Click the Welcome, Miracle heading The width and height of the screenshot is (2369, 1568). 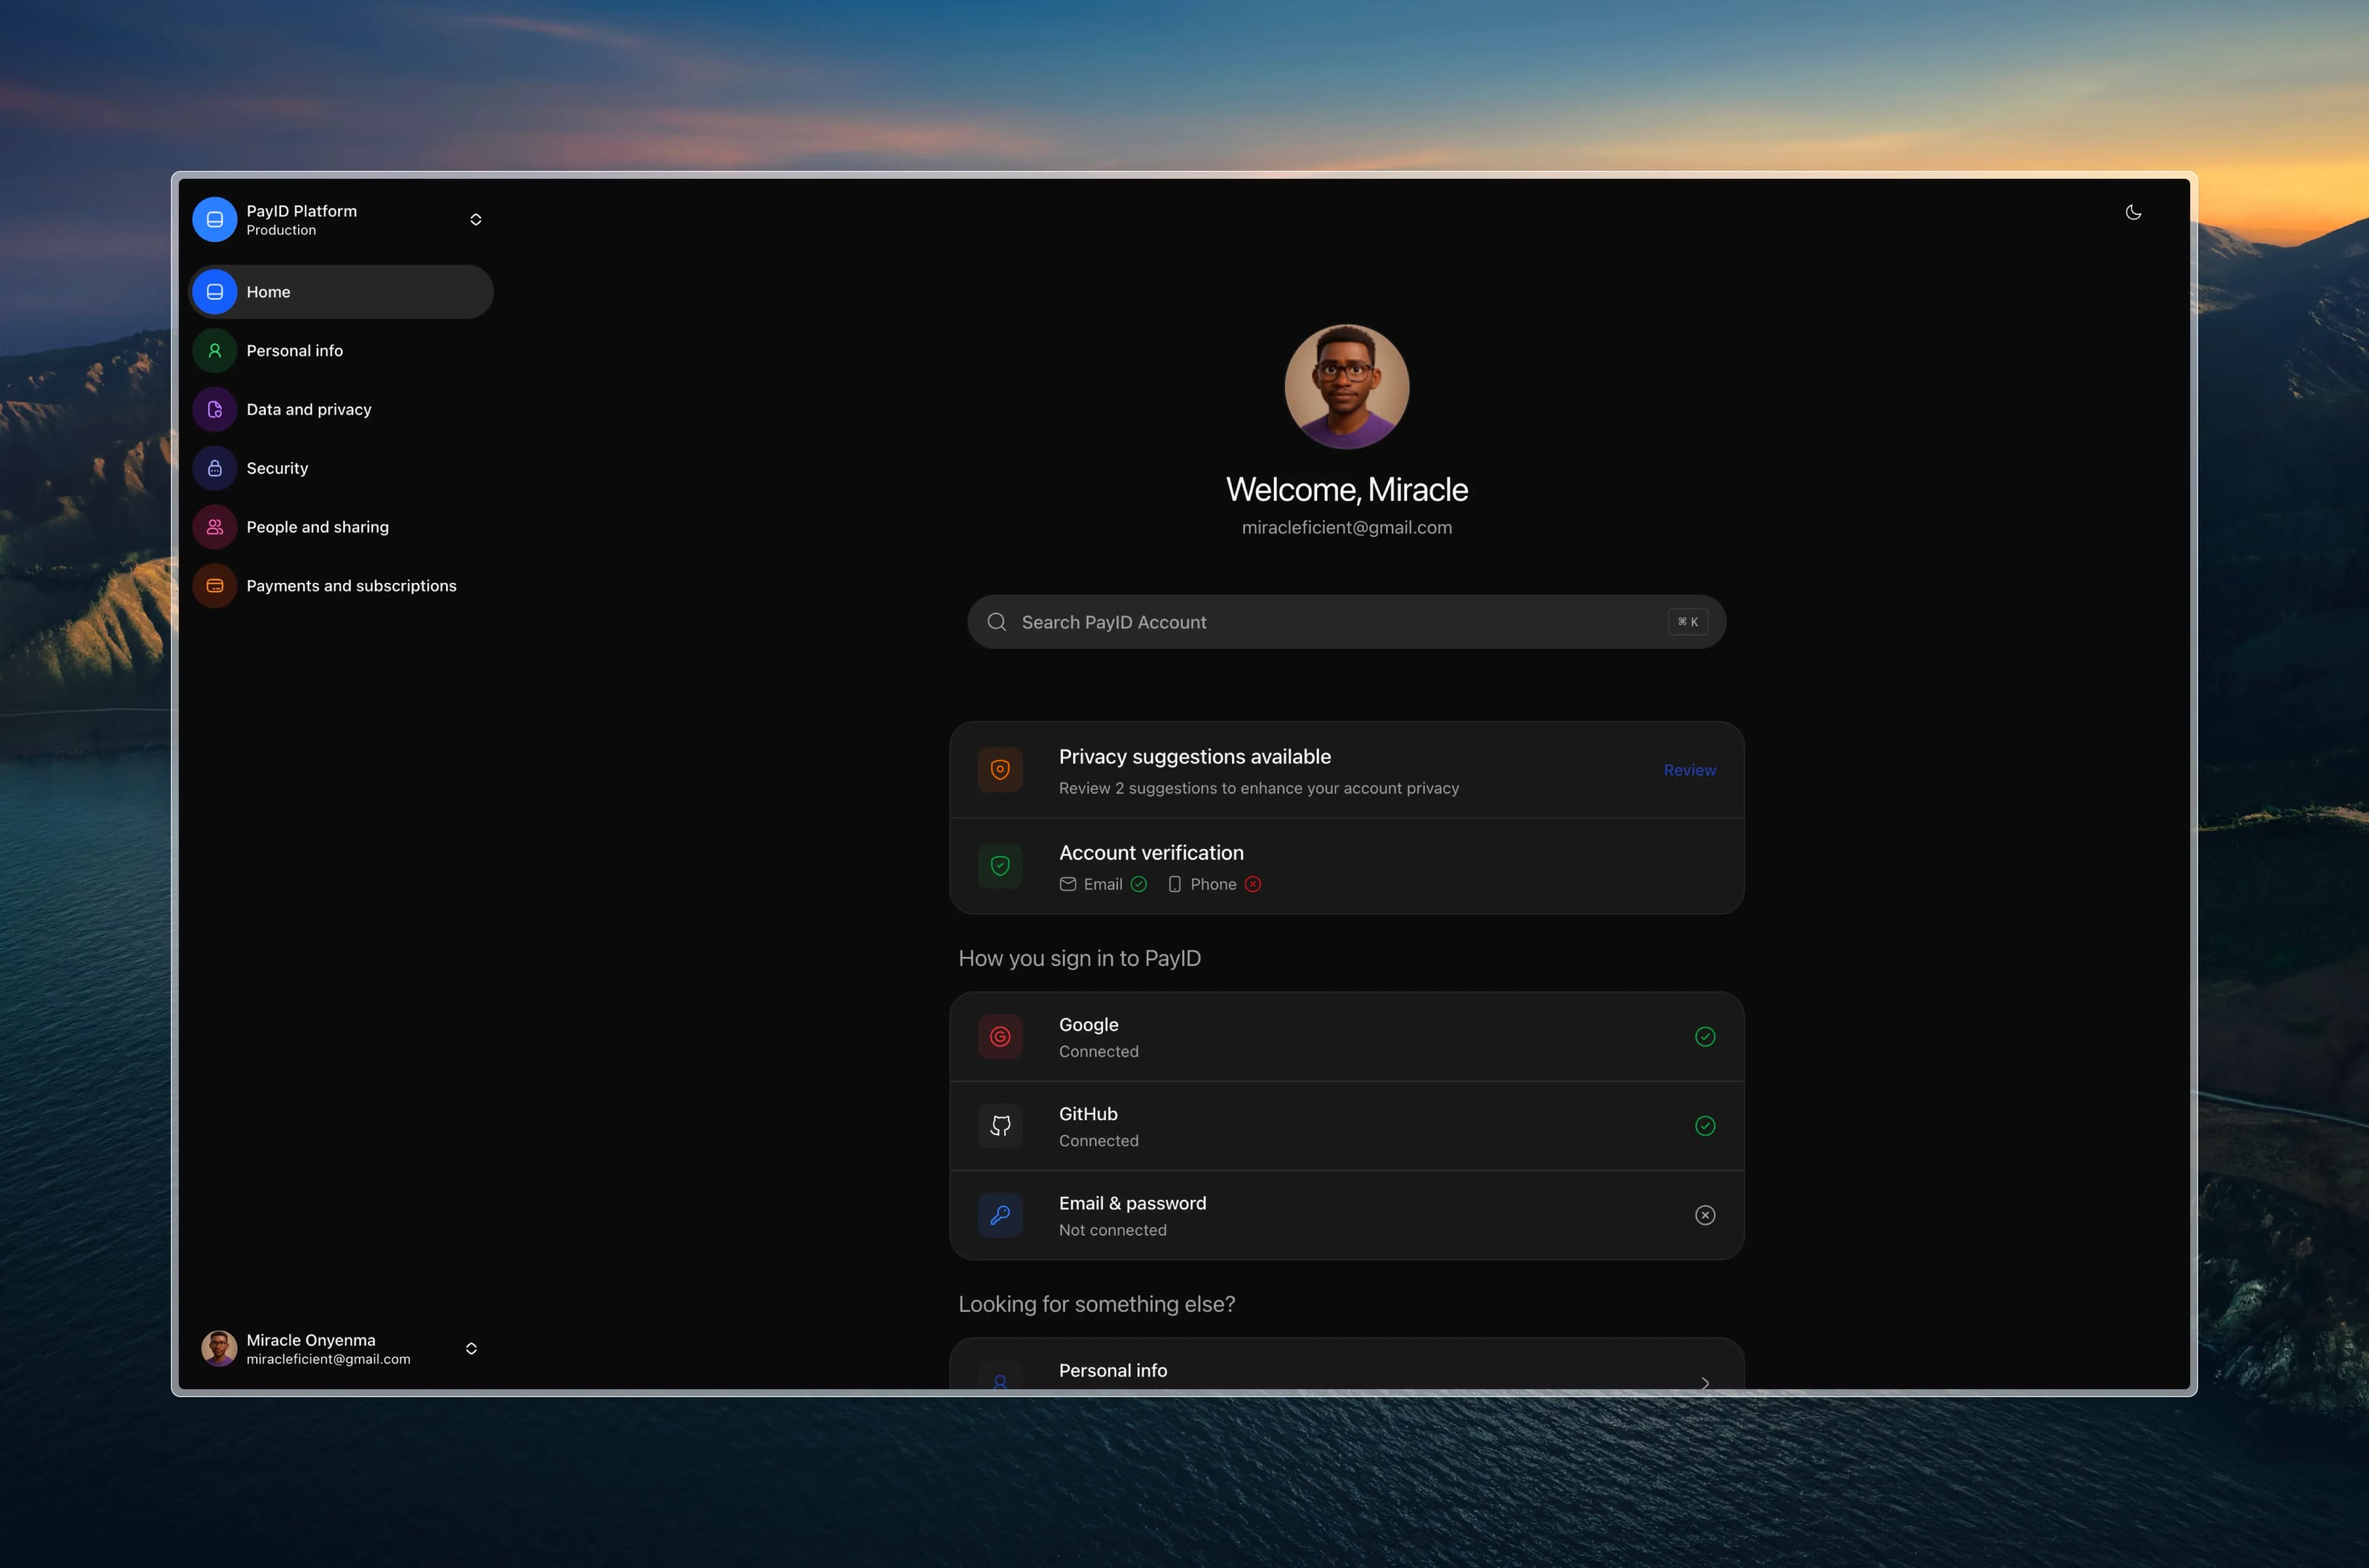coord(1346,489)
